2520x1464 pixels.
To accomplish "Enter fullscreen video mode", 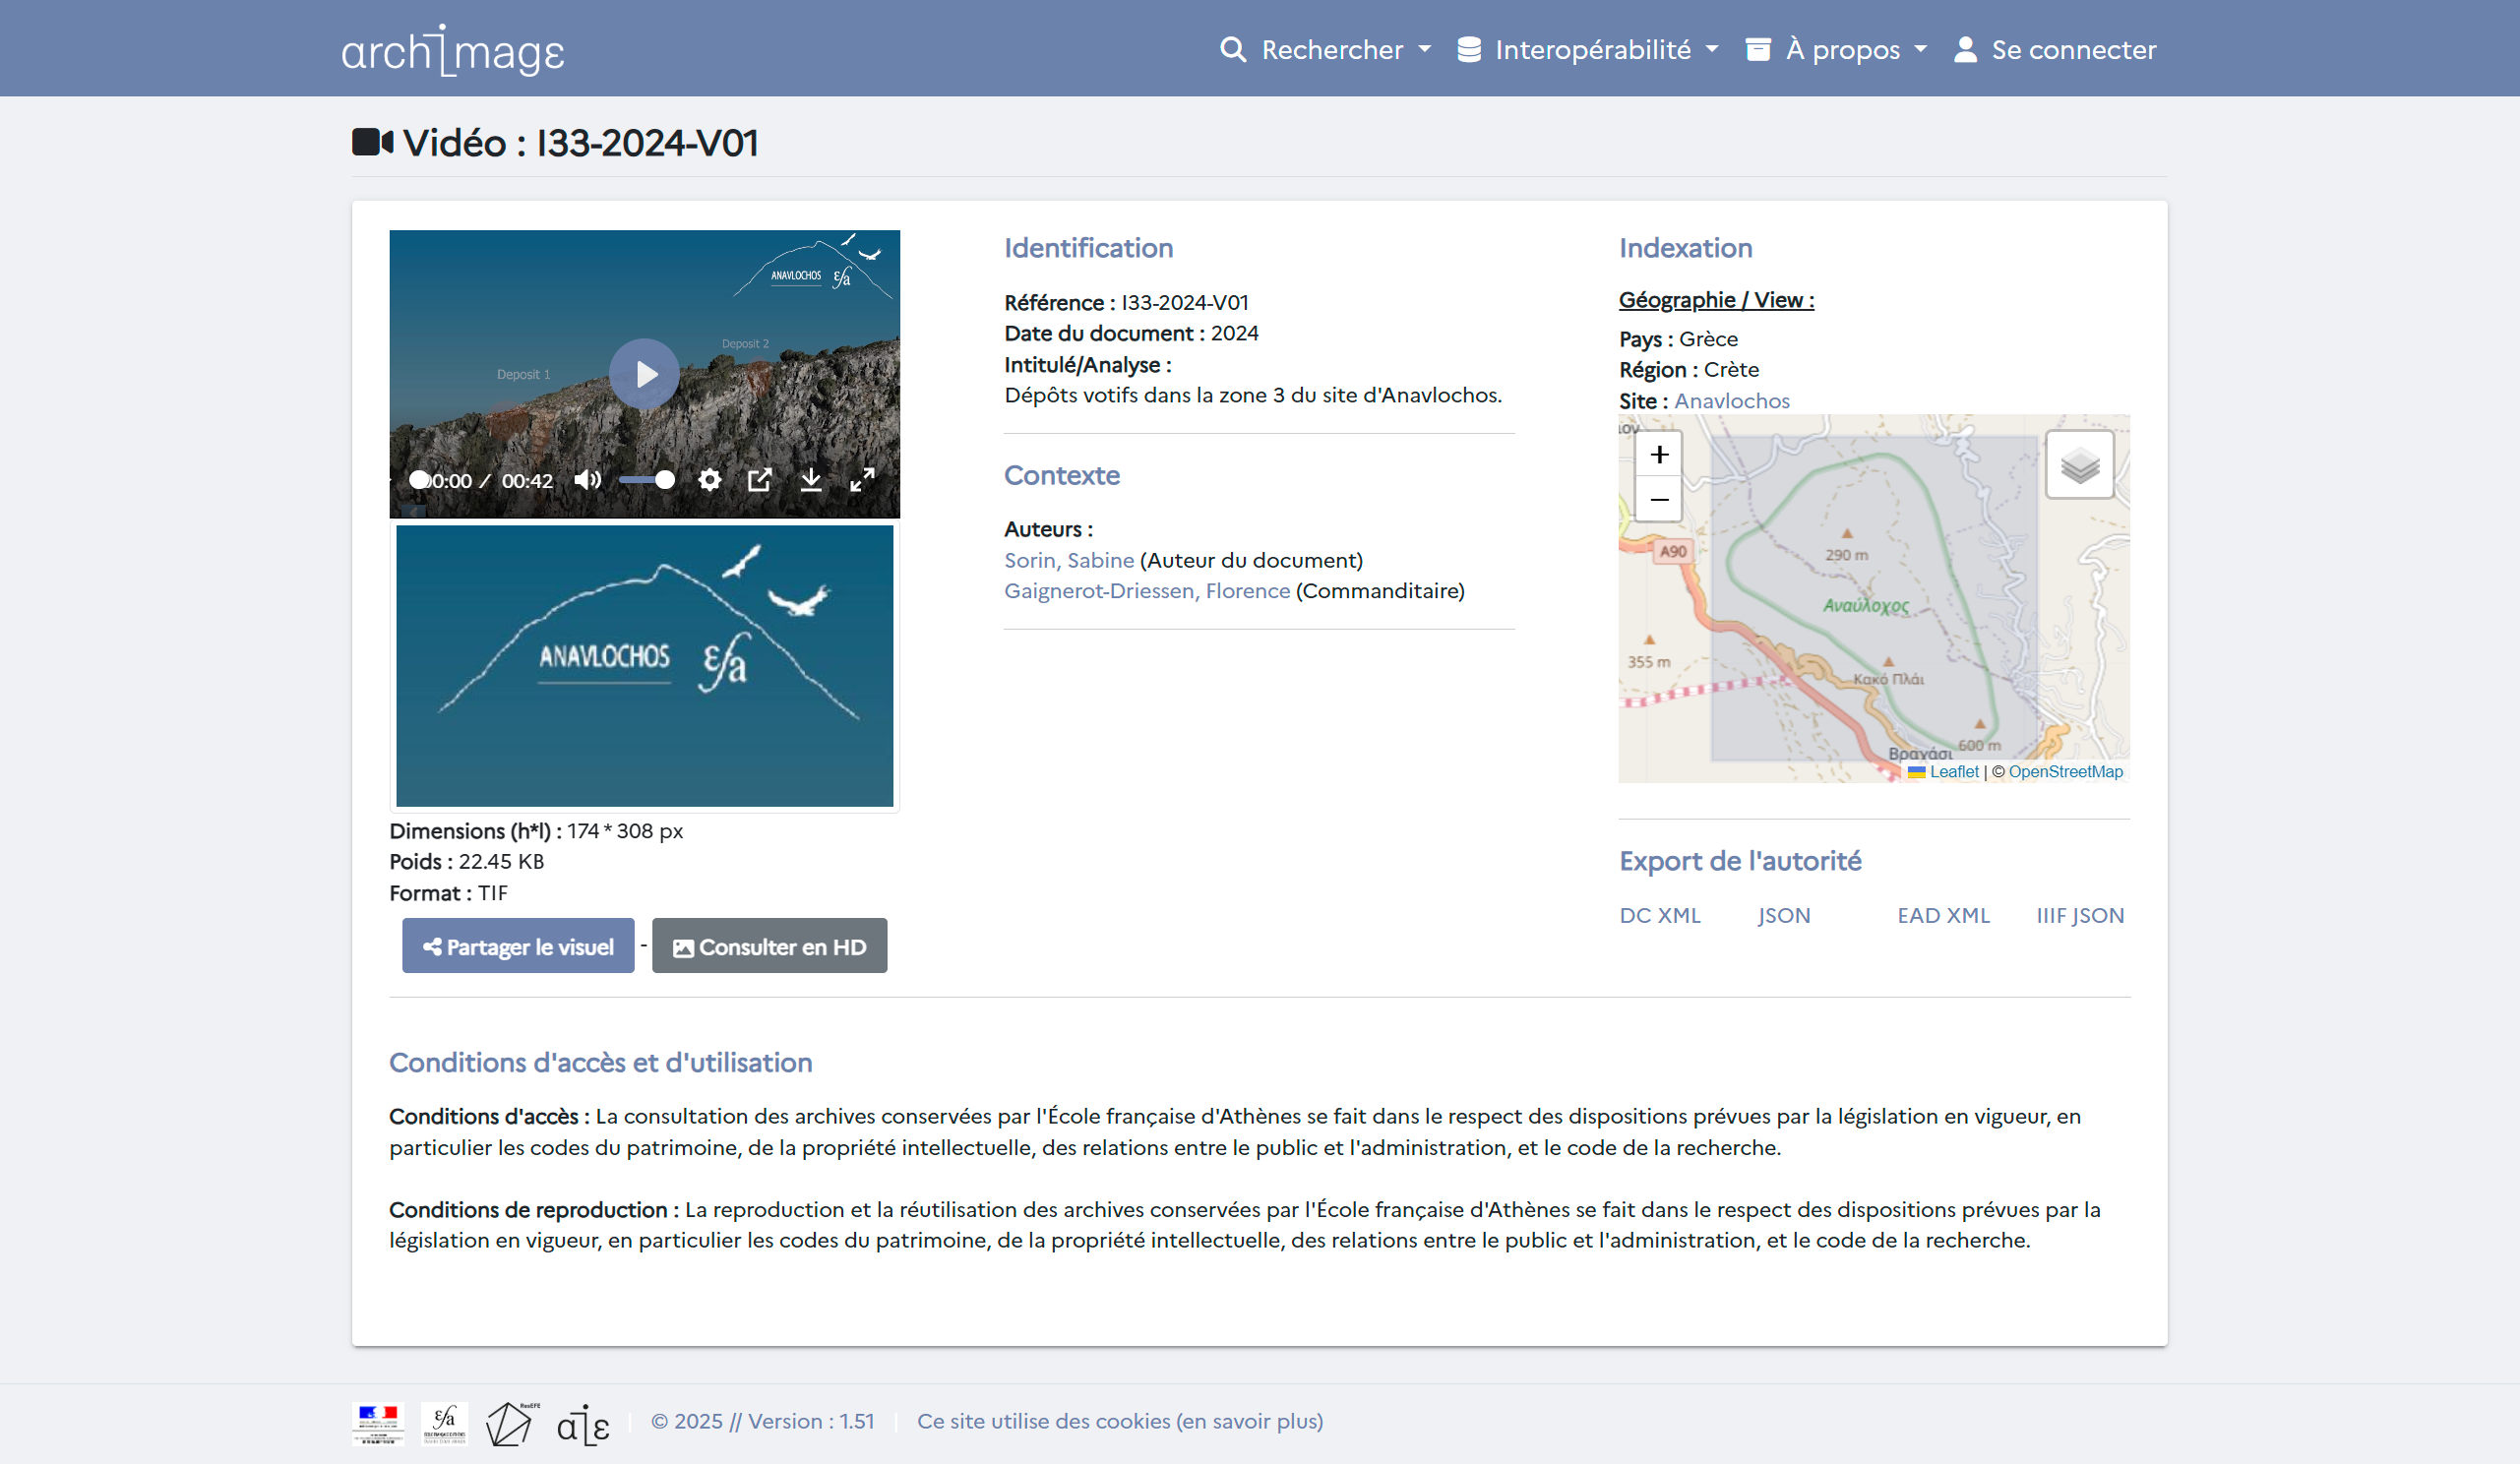I will point(862,480).
